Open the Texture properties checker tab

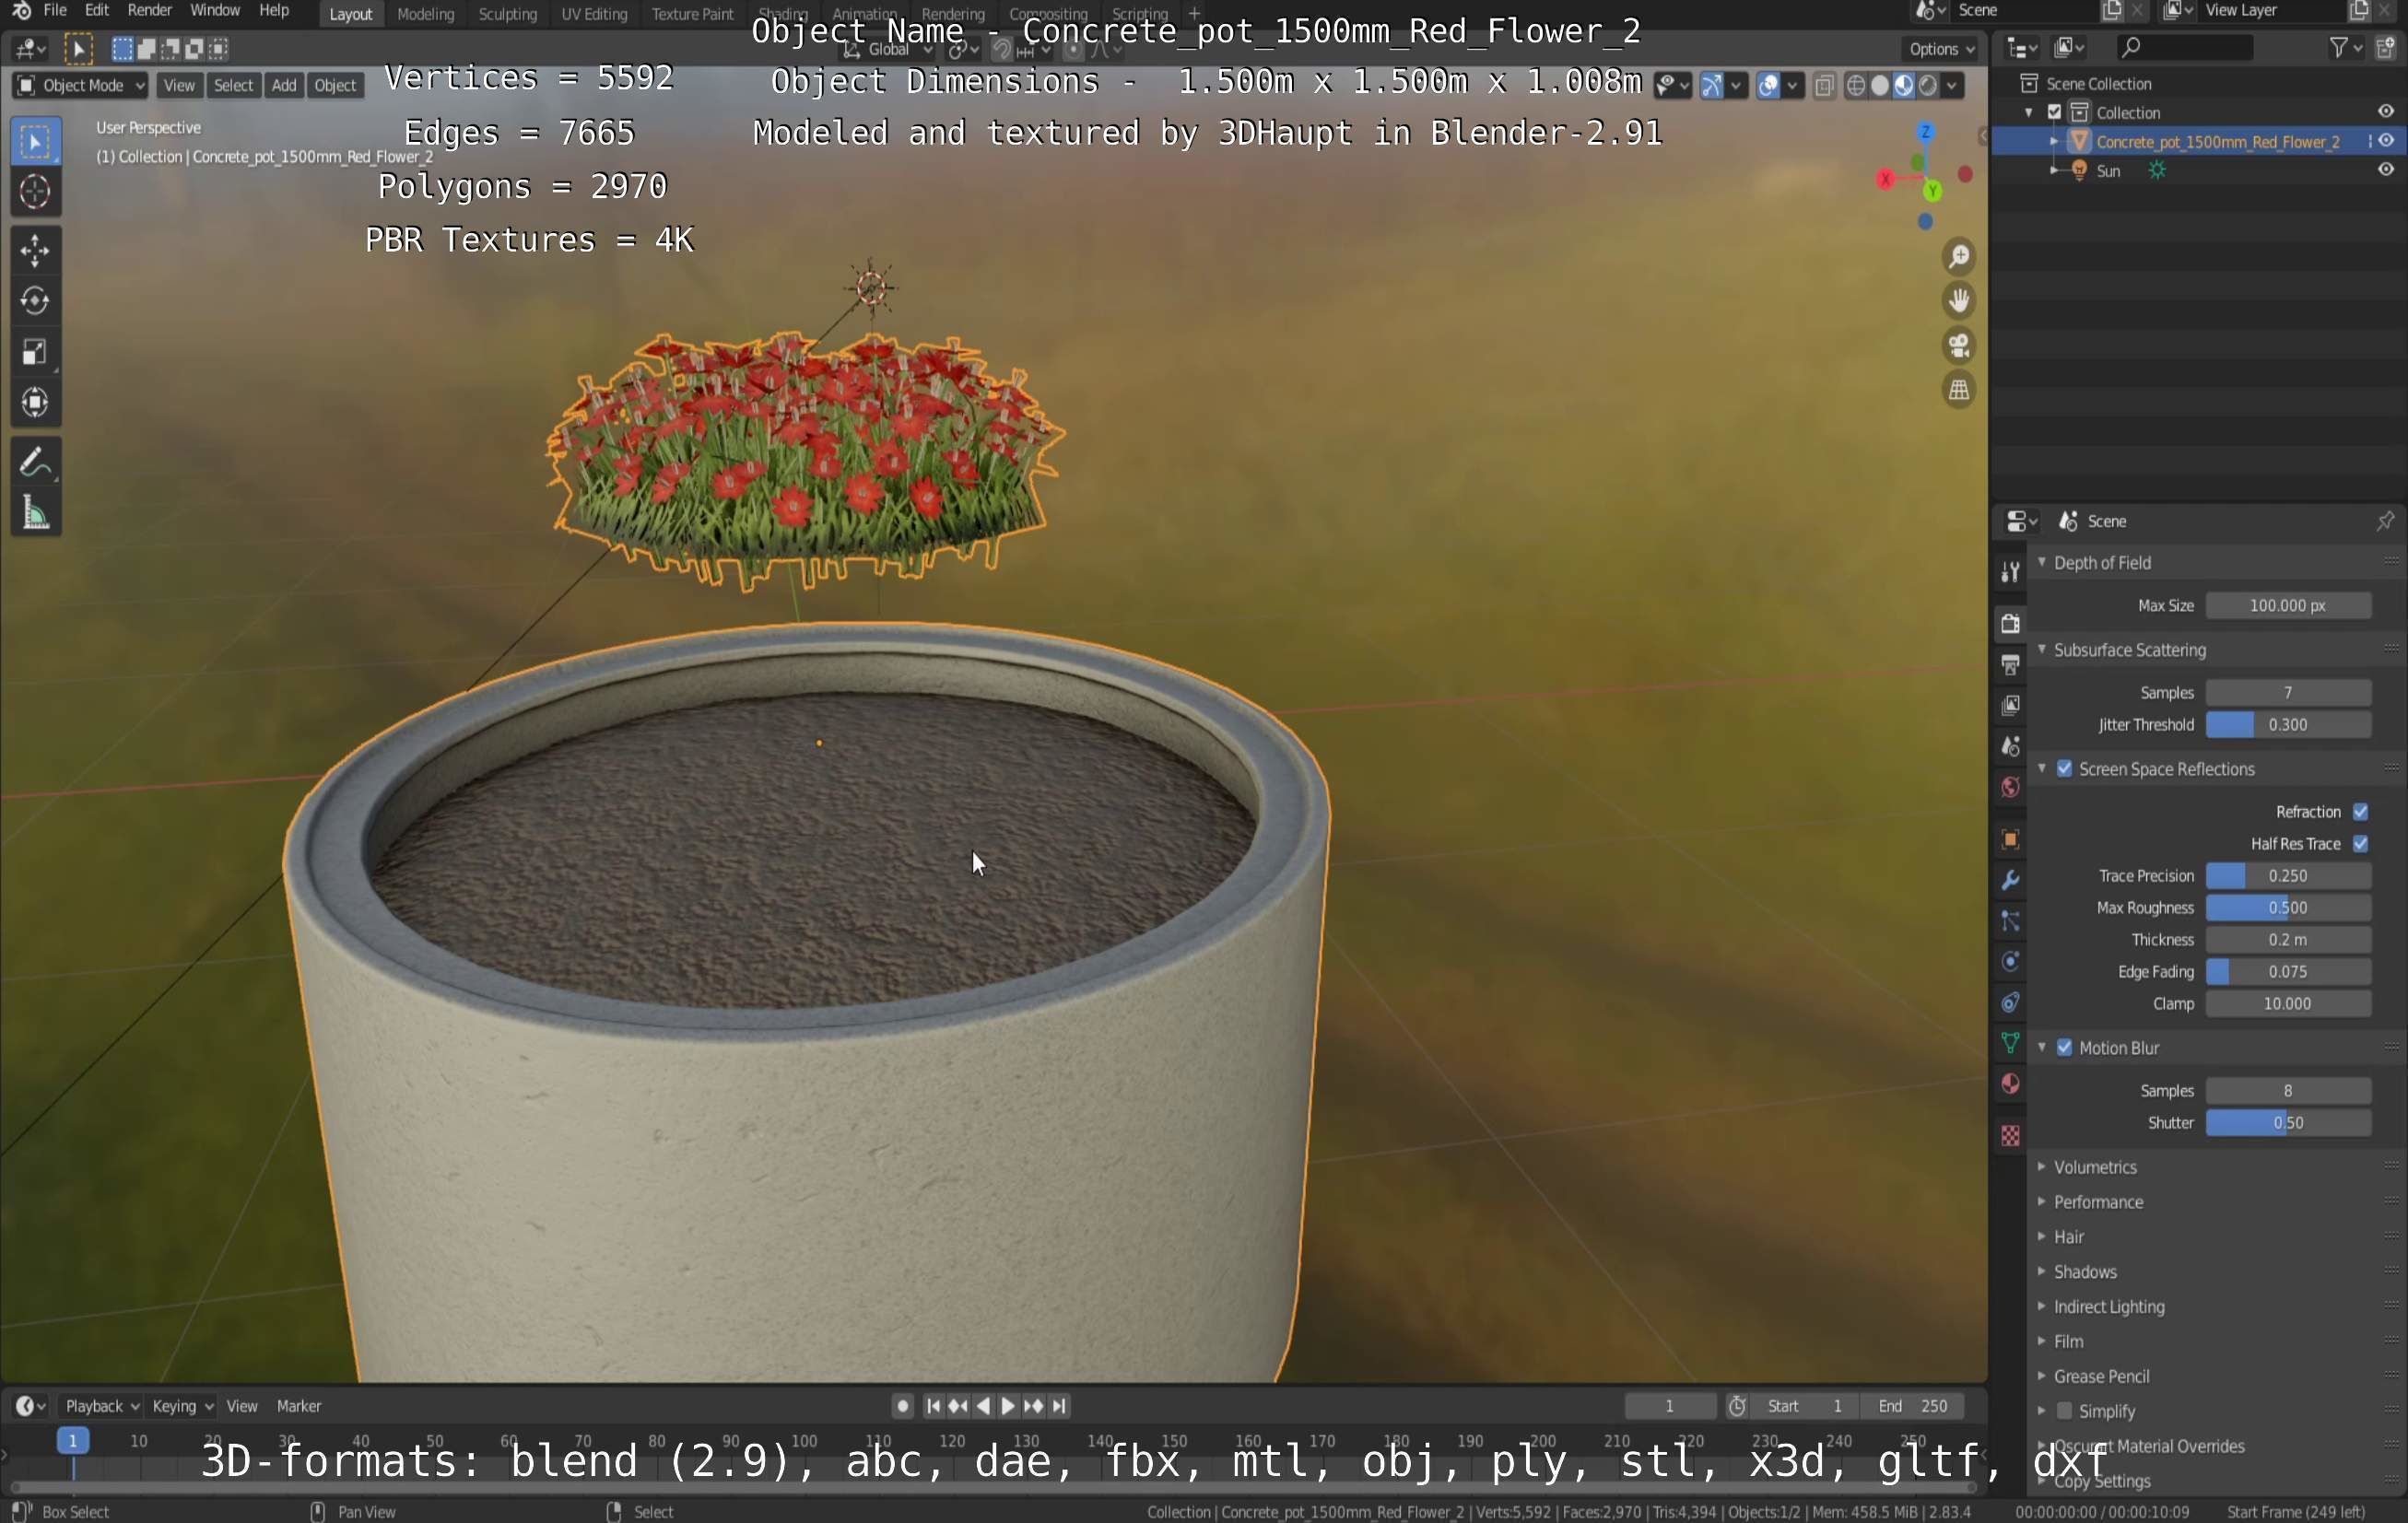tap(2010, 1136)
